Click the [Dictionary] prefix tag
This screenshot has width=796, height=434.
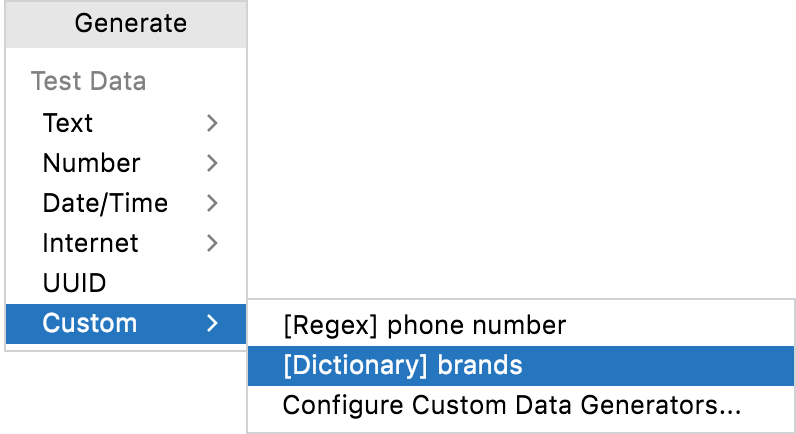355,366
